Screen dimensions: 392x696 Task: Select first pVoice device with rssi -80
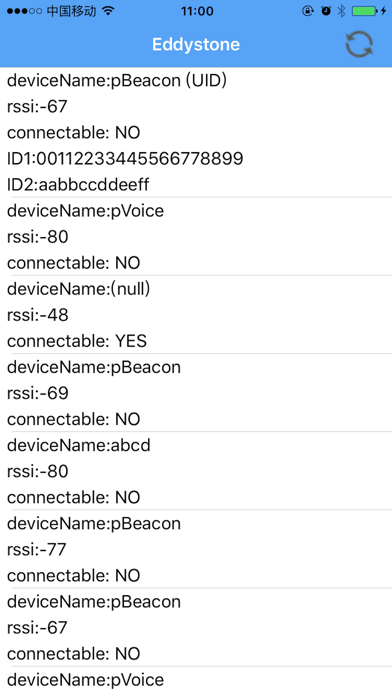[196, 237]
